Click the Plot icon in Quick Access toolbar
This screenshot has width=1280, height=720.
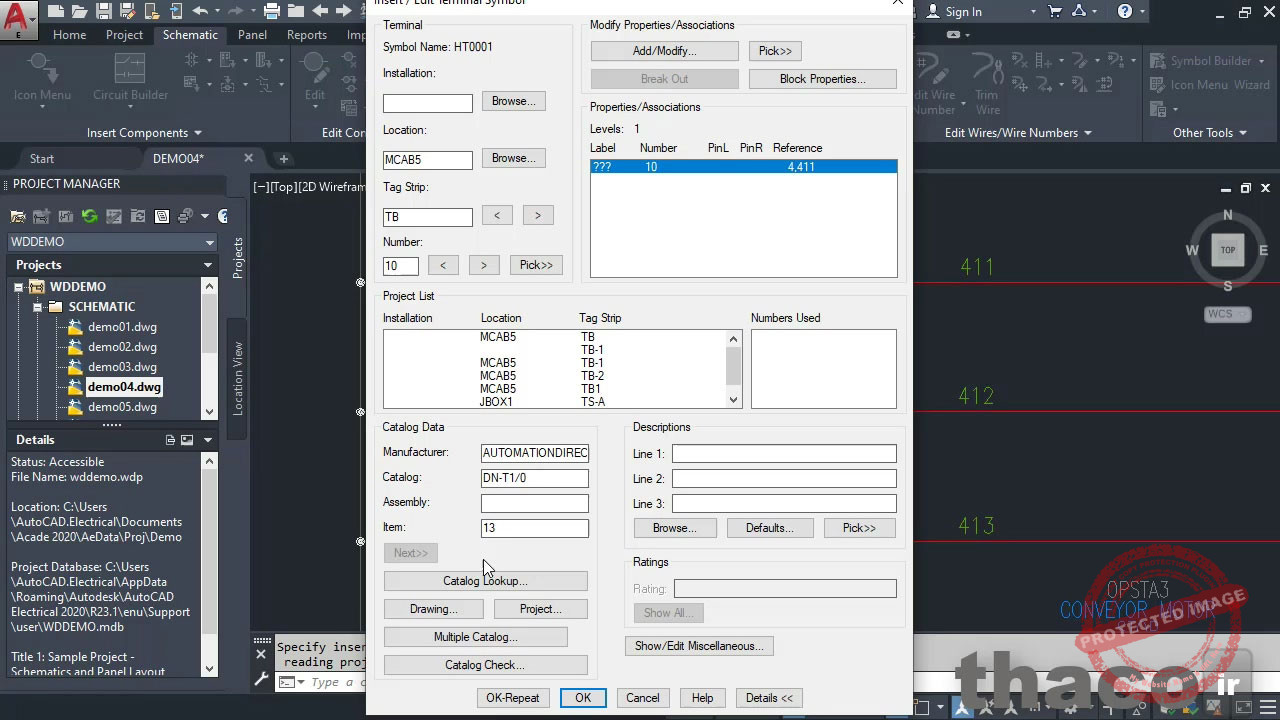(x=272, y=11)
